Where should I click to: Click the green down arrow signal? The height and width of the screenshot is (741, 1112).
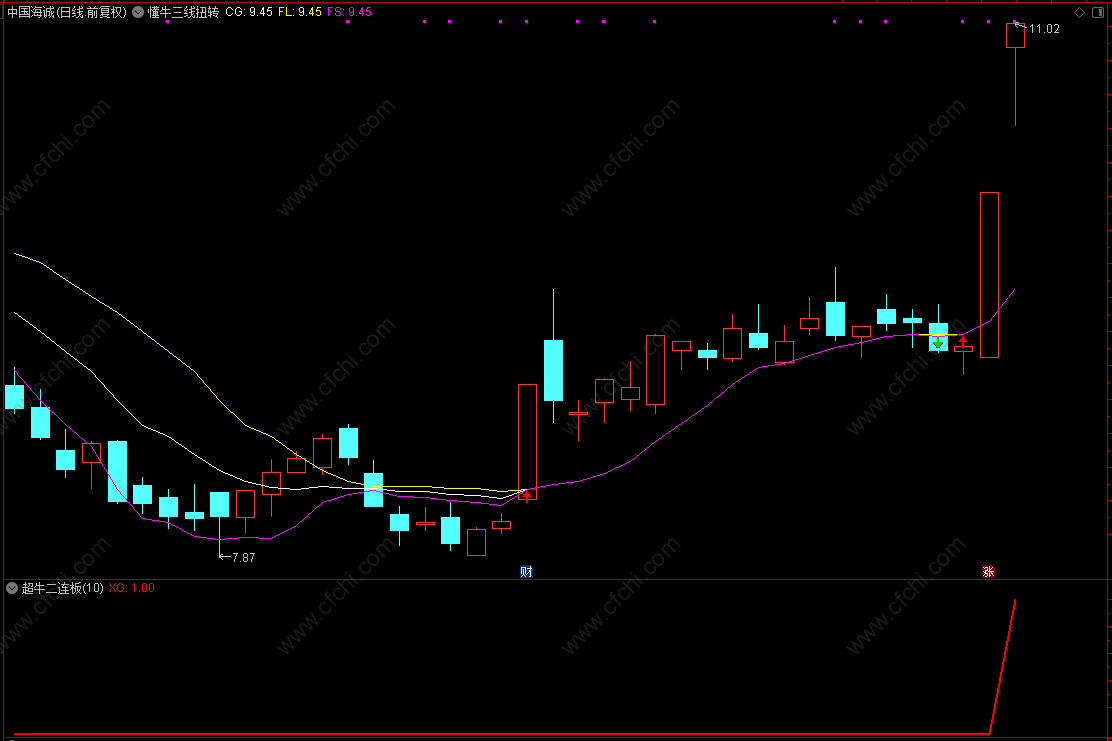(x=938, y=342)
